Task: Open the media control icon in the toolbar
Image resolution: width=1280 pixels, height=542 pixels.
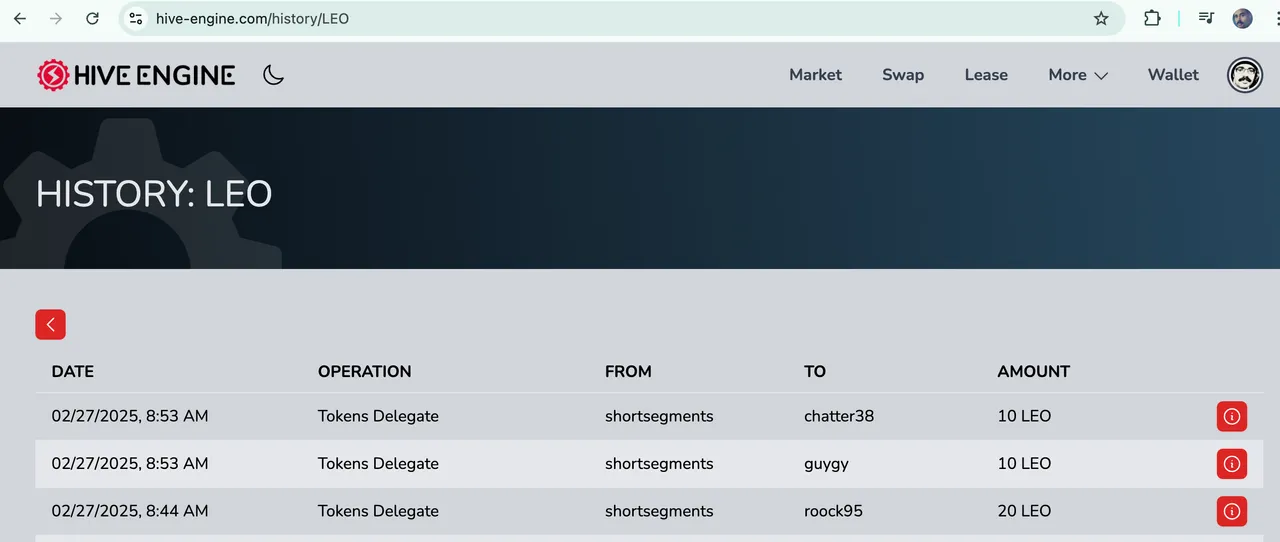Action: [x=1206, y=18]
